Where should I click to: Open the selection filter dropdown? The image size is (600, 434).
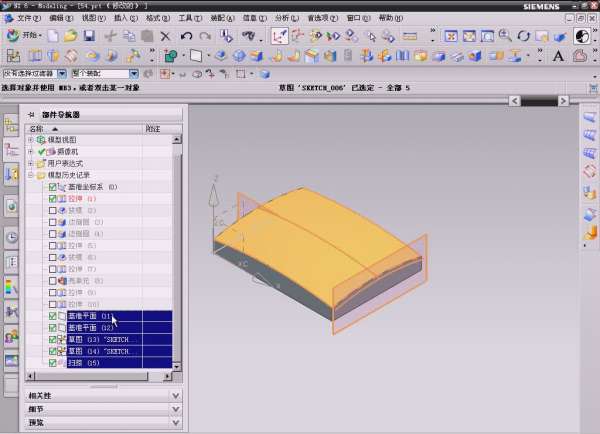pyautogui.click(x=61, y=73)
